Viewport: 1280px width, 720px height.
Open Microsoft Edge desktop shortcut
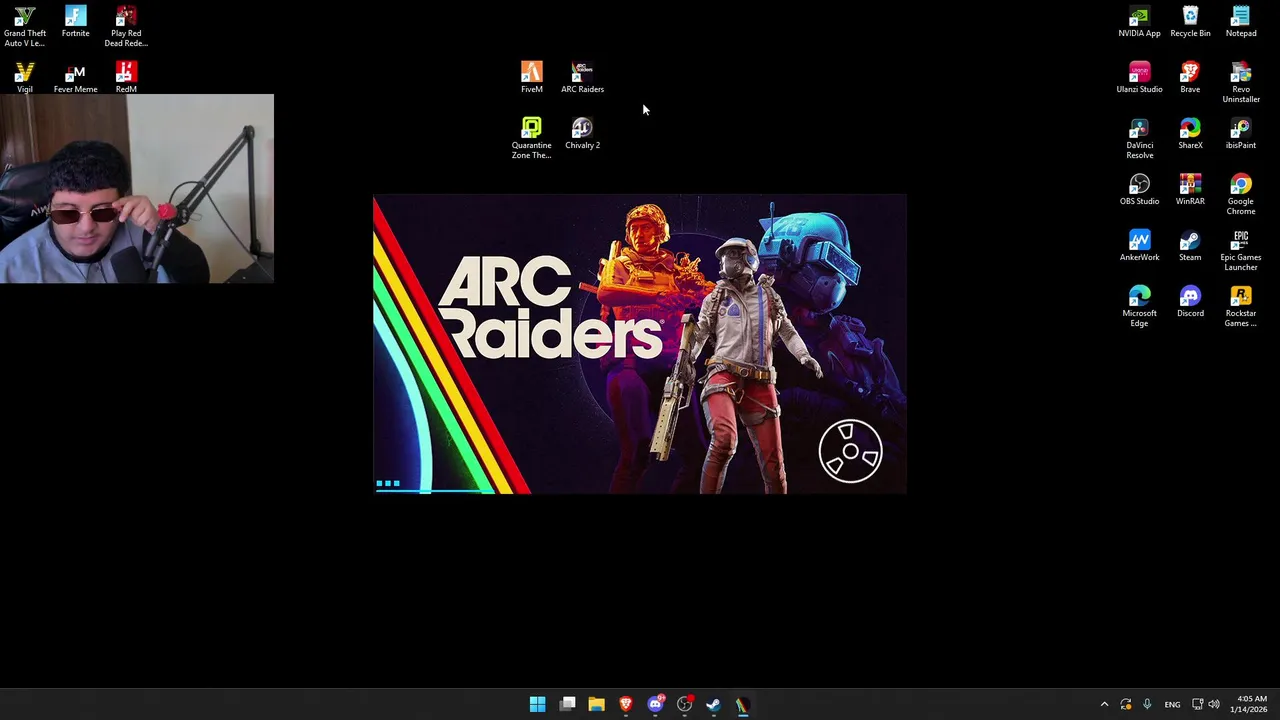tap(1139, 307)
